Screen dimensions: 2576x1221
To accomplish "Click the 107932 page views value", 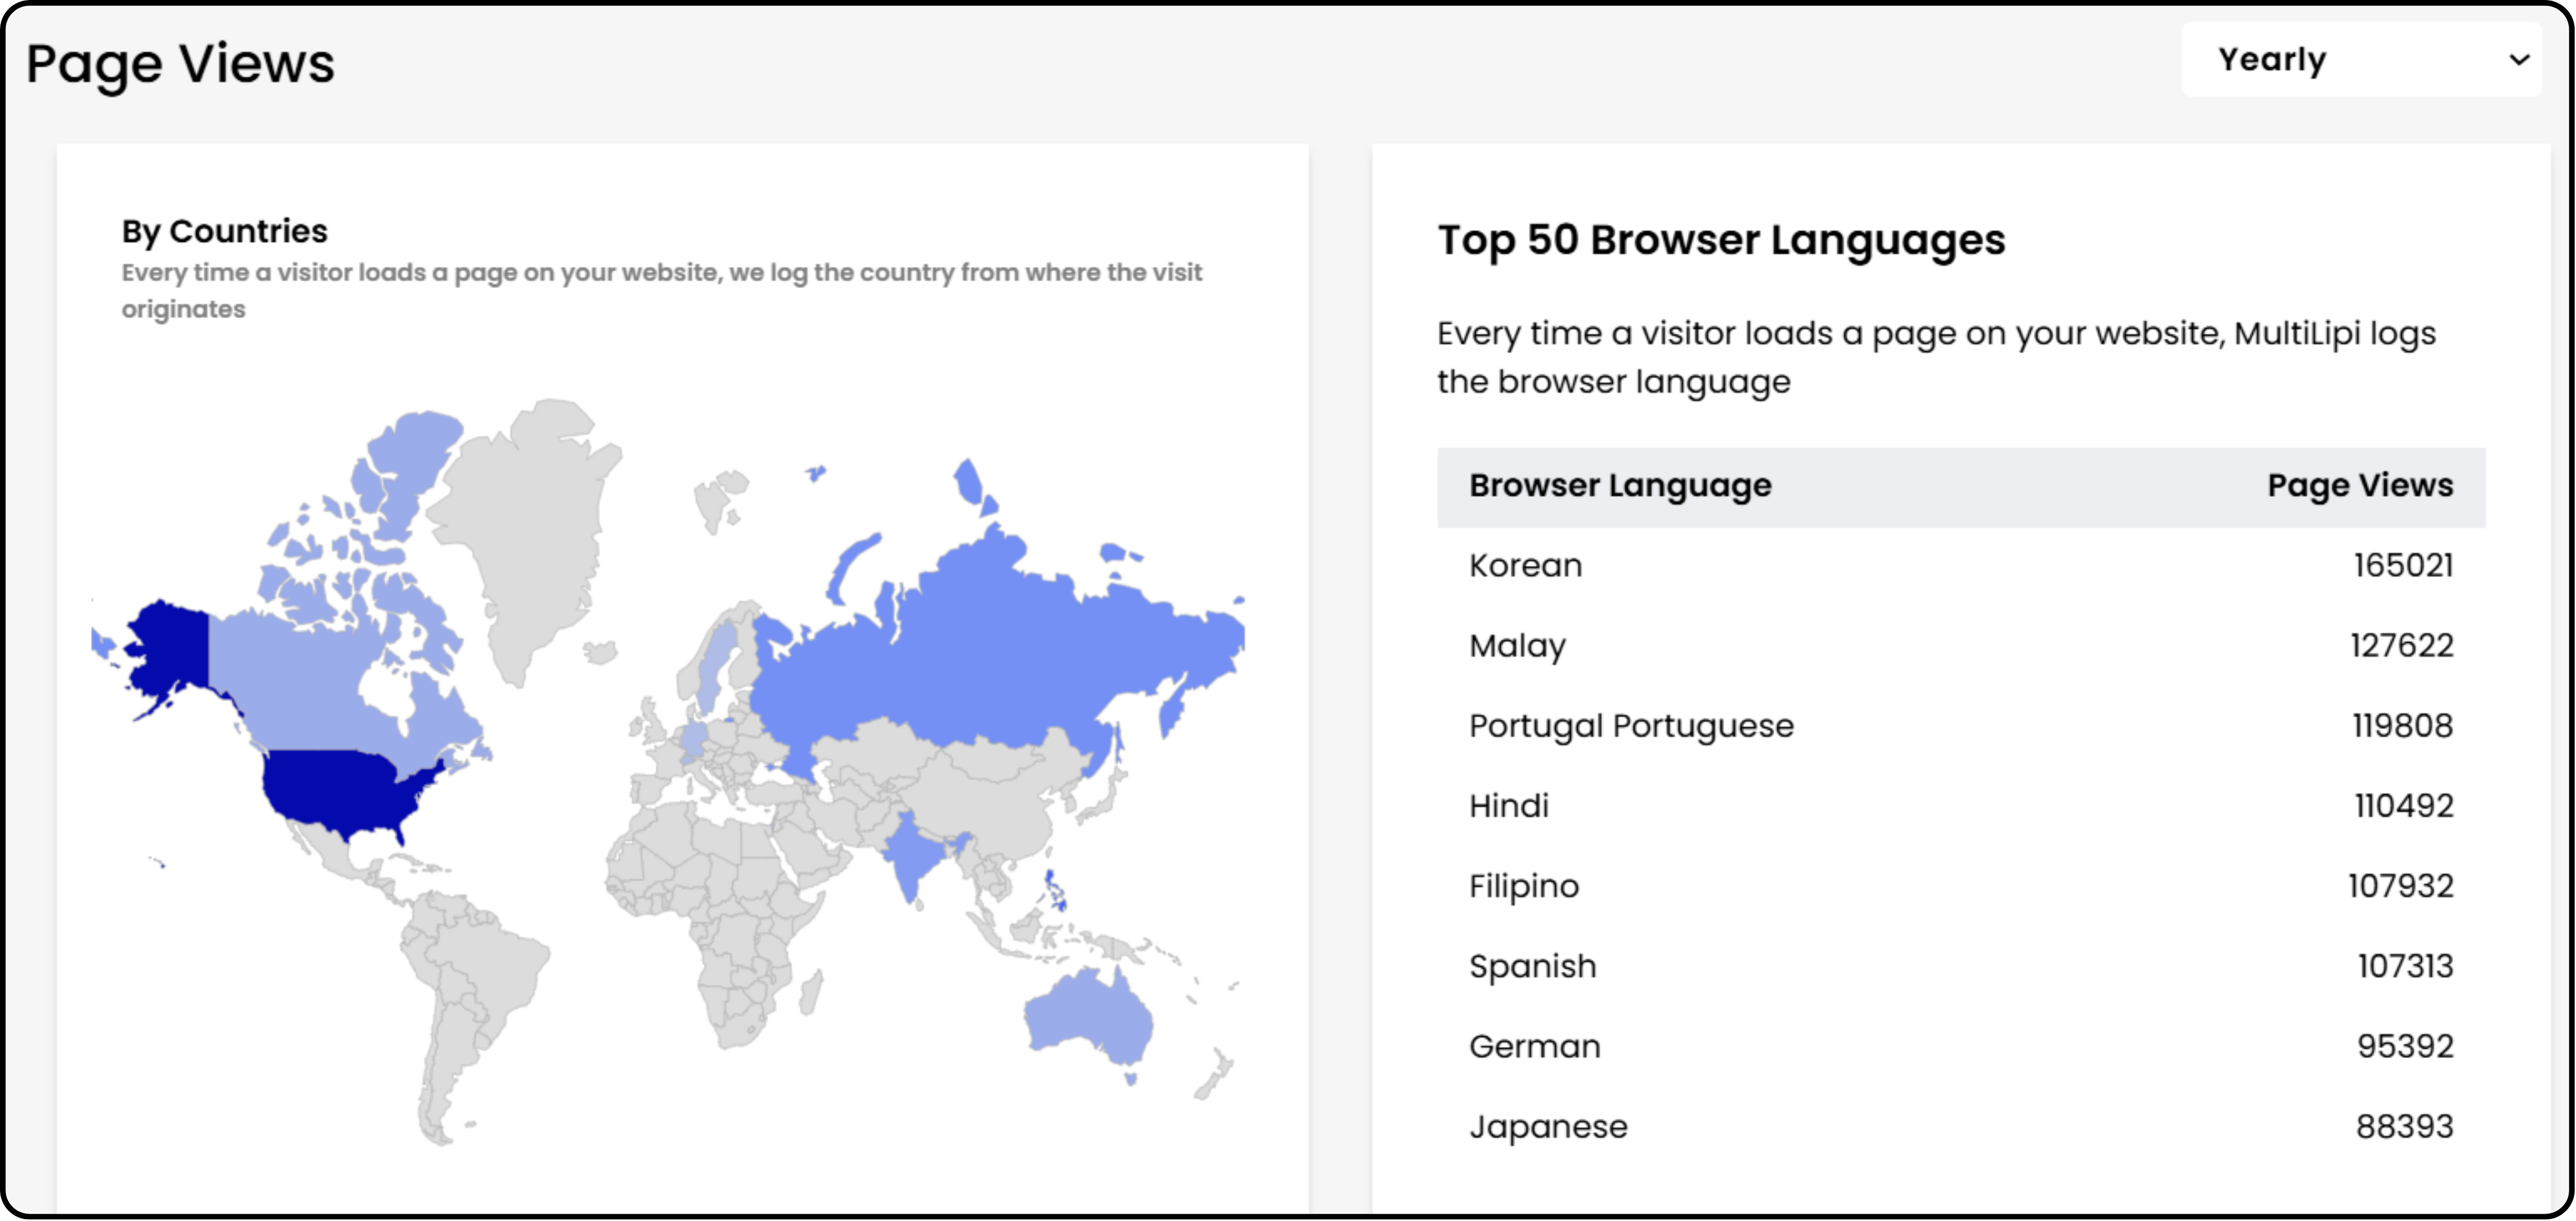I will coord(2400,886).
